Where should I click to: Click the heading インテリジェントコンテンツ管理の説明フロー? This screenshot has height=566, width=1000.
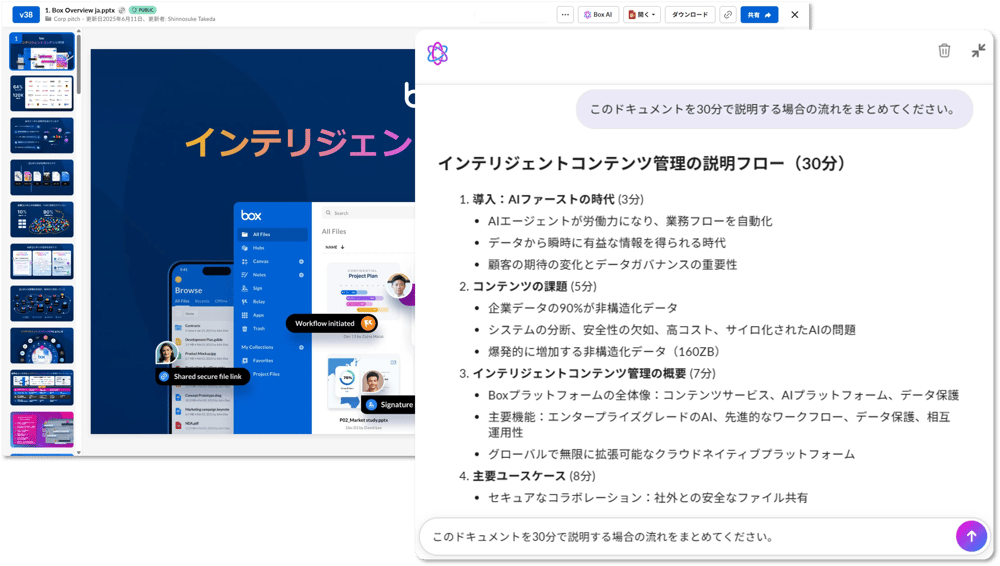click(642, 163)
